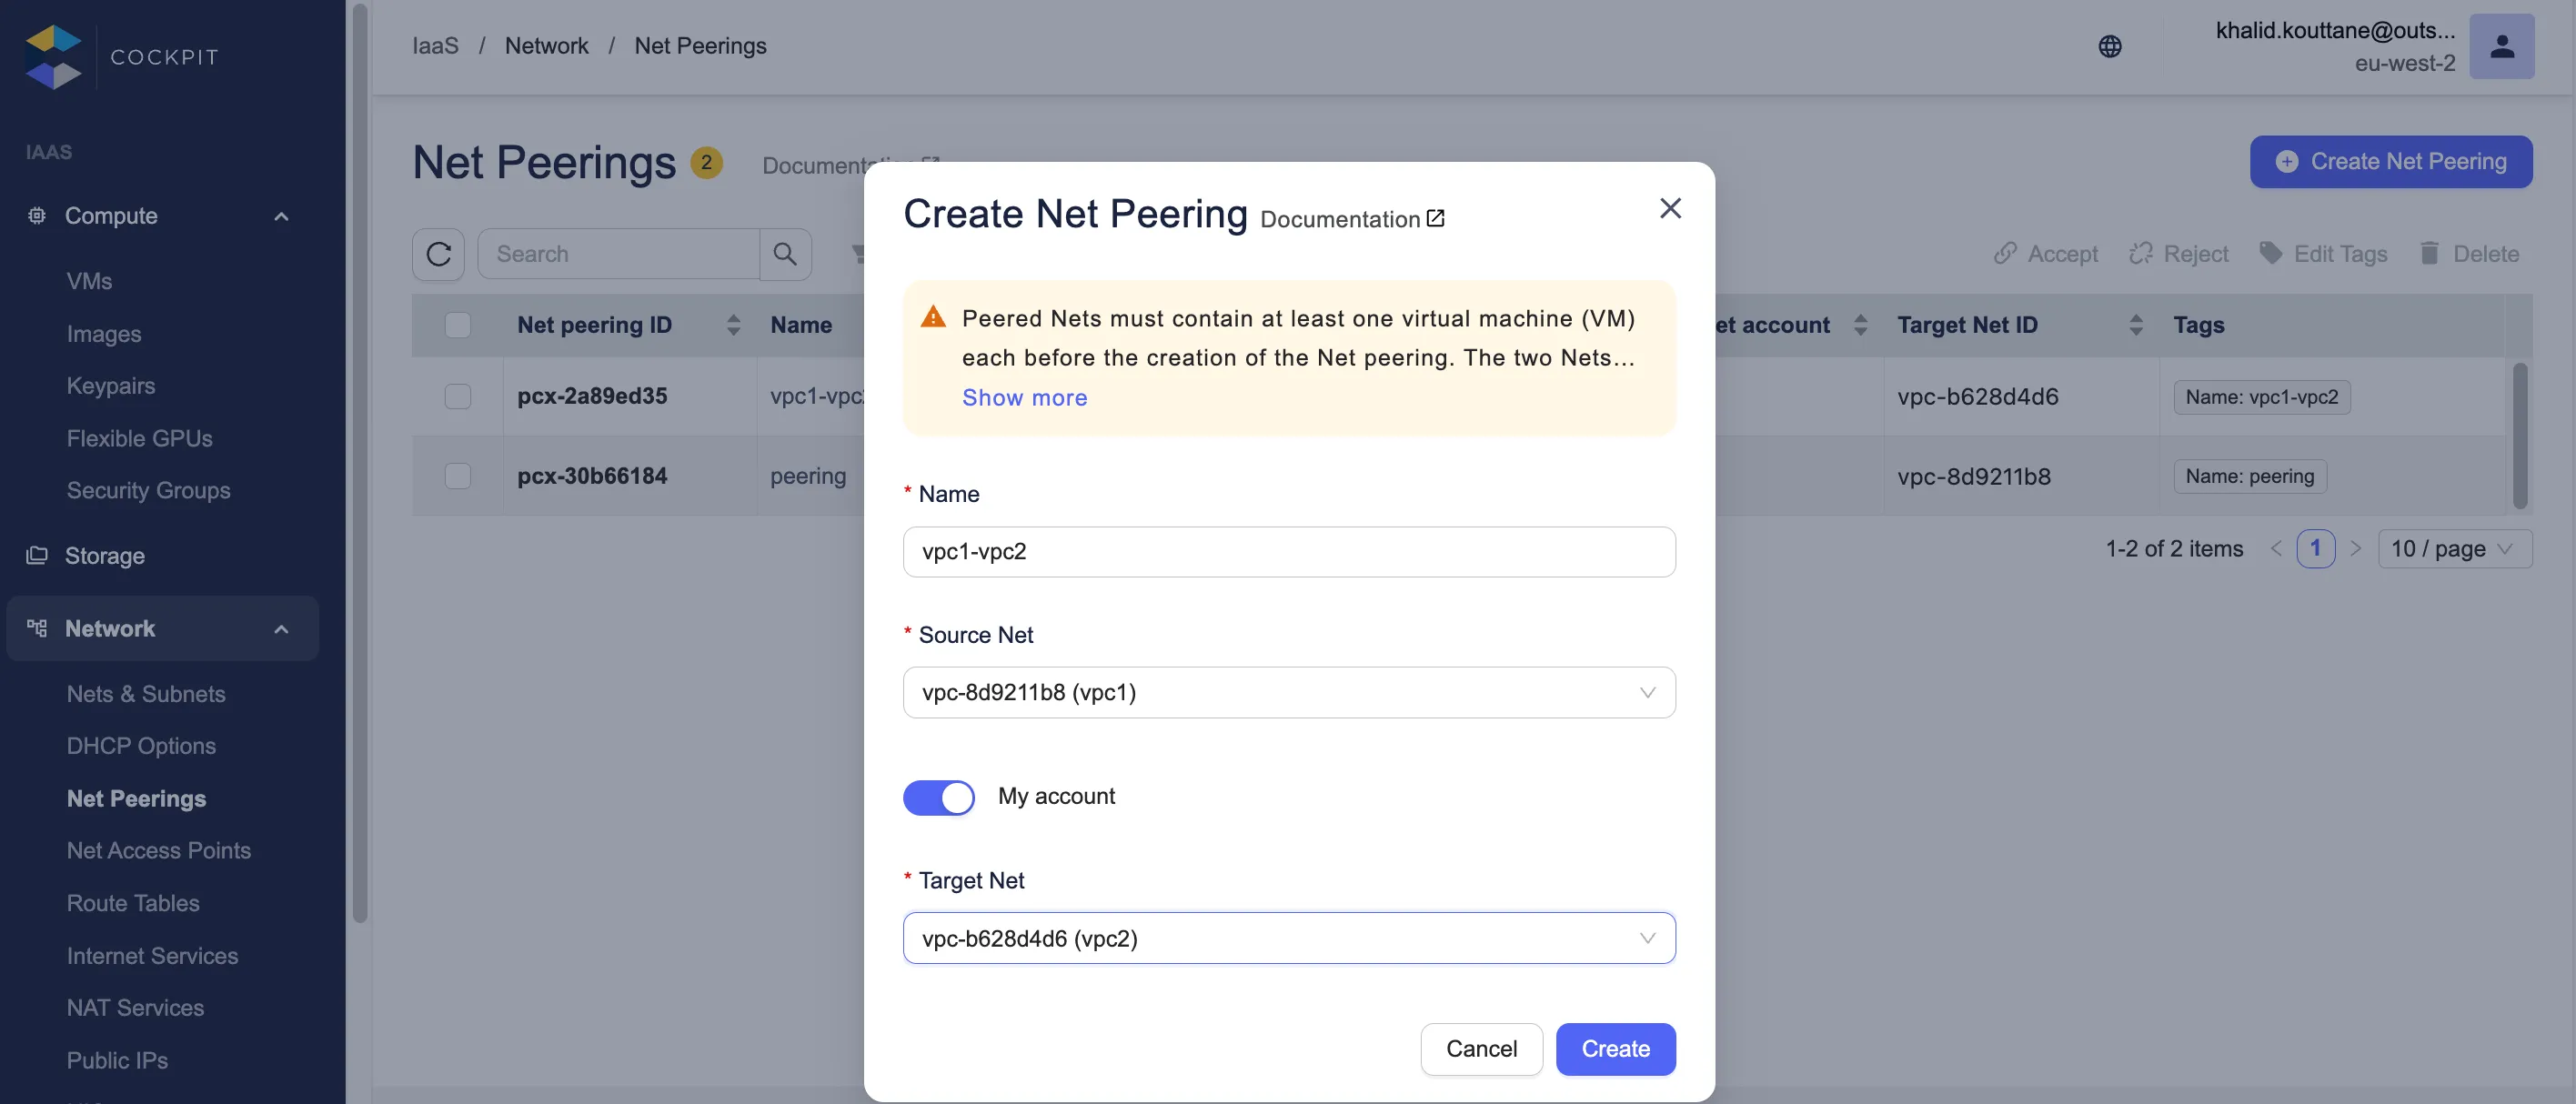Image resolution: width=2576 pixels, height=1104 pixels.
Task: Open the language globe icon
Action: [x=2109, y=46]
